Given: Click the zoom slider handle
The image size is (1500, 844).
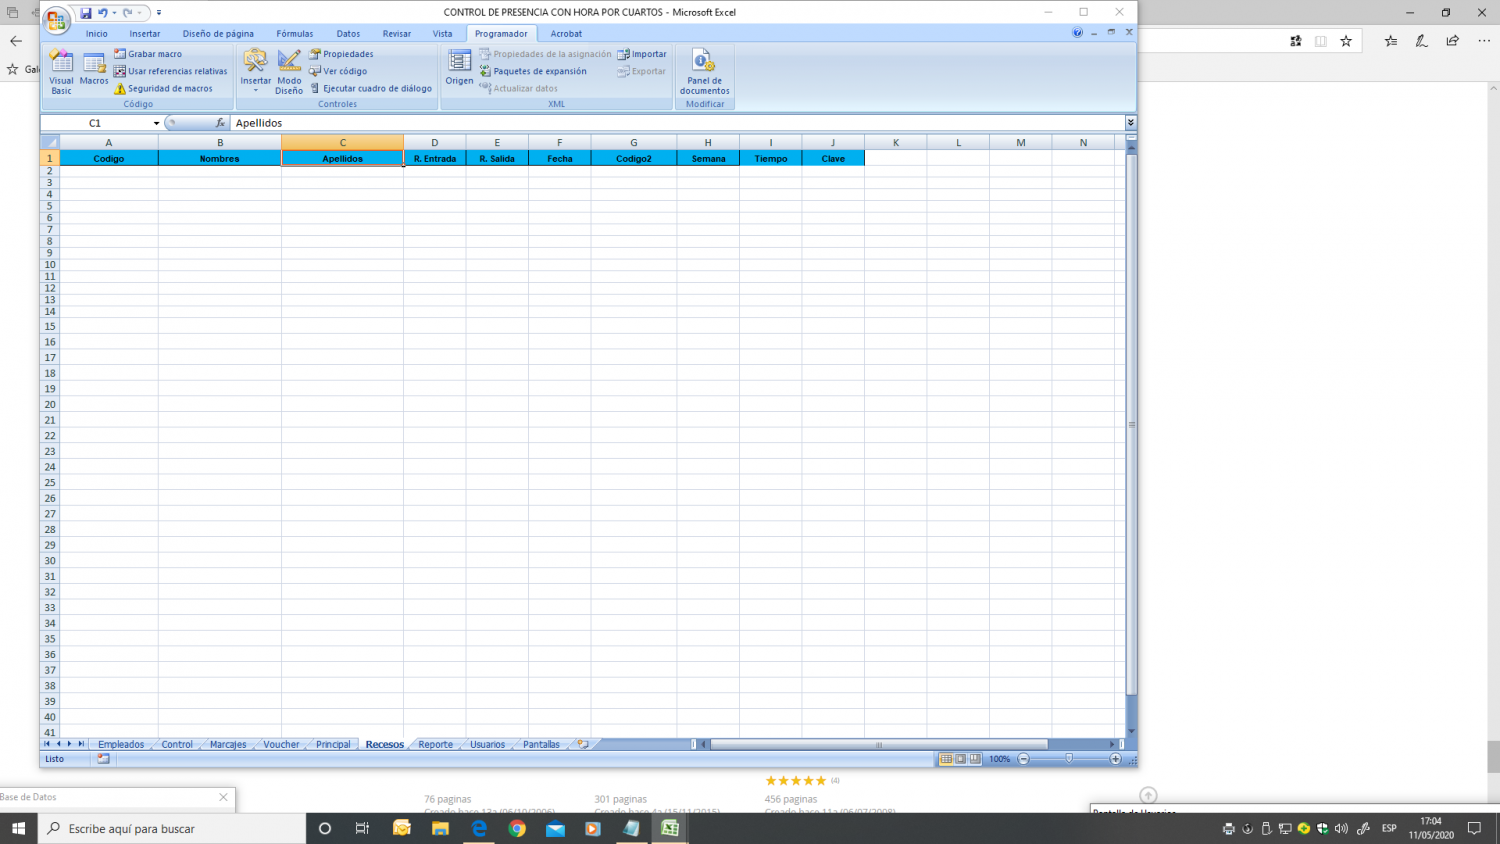Looking at the screenshot, I should [x=1069, y=759].
